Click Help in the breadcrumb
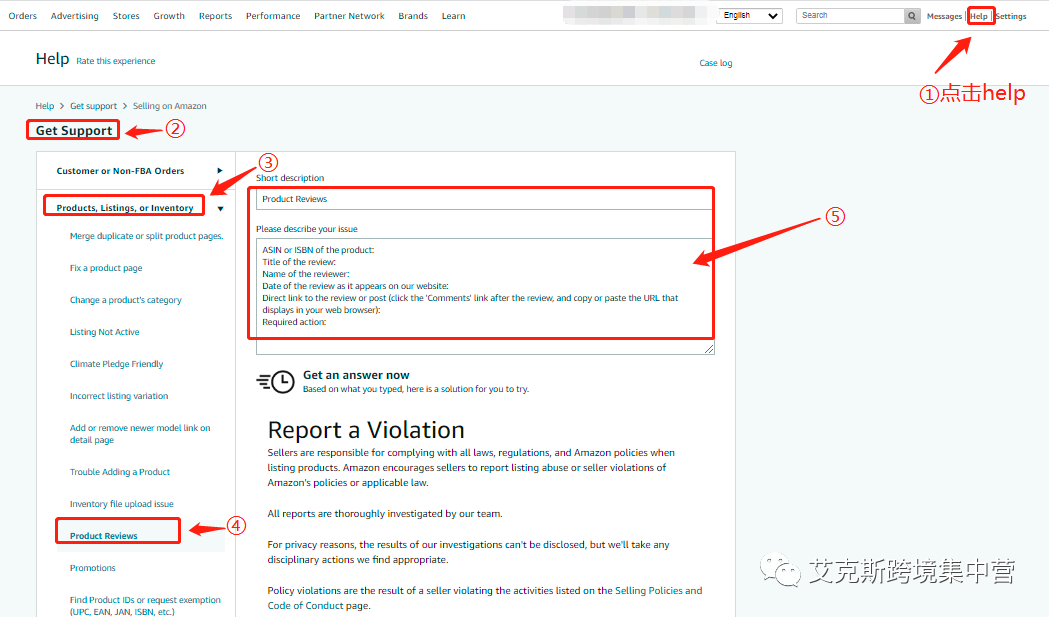Screen dimensions: 1049x617 [x=45, y=106]
